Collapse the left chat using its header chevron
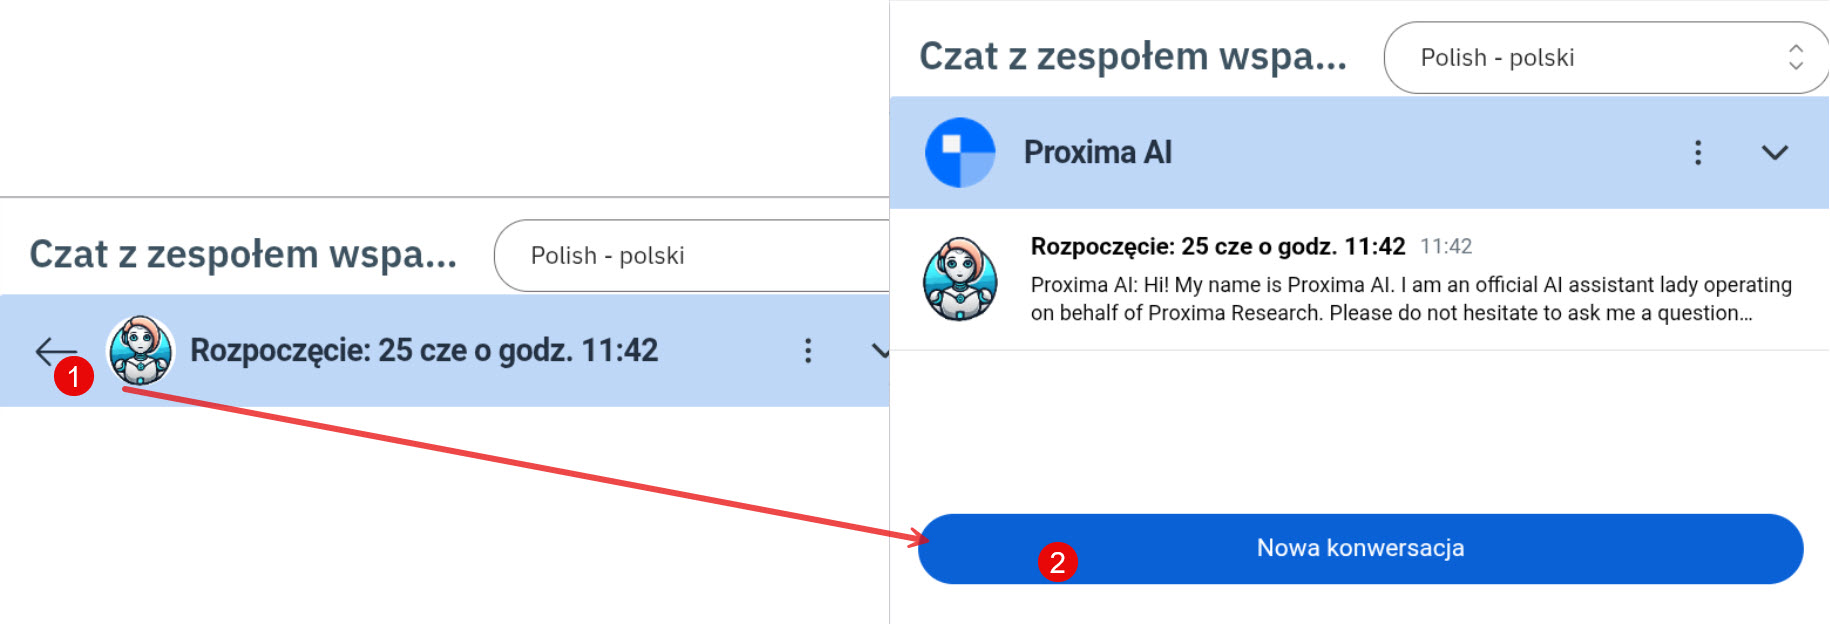The width and height of the screenshot is (1830, 624). point(879,351)
